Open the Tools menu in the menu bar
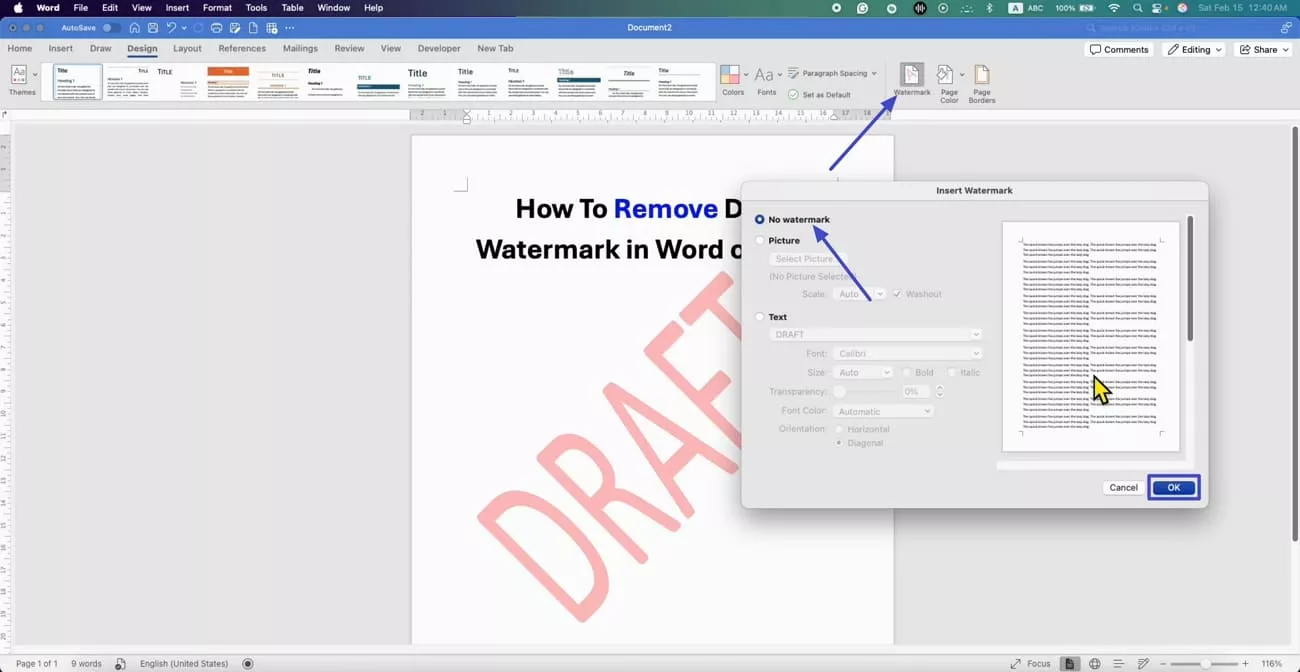 coord(256,7)
